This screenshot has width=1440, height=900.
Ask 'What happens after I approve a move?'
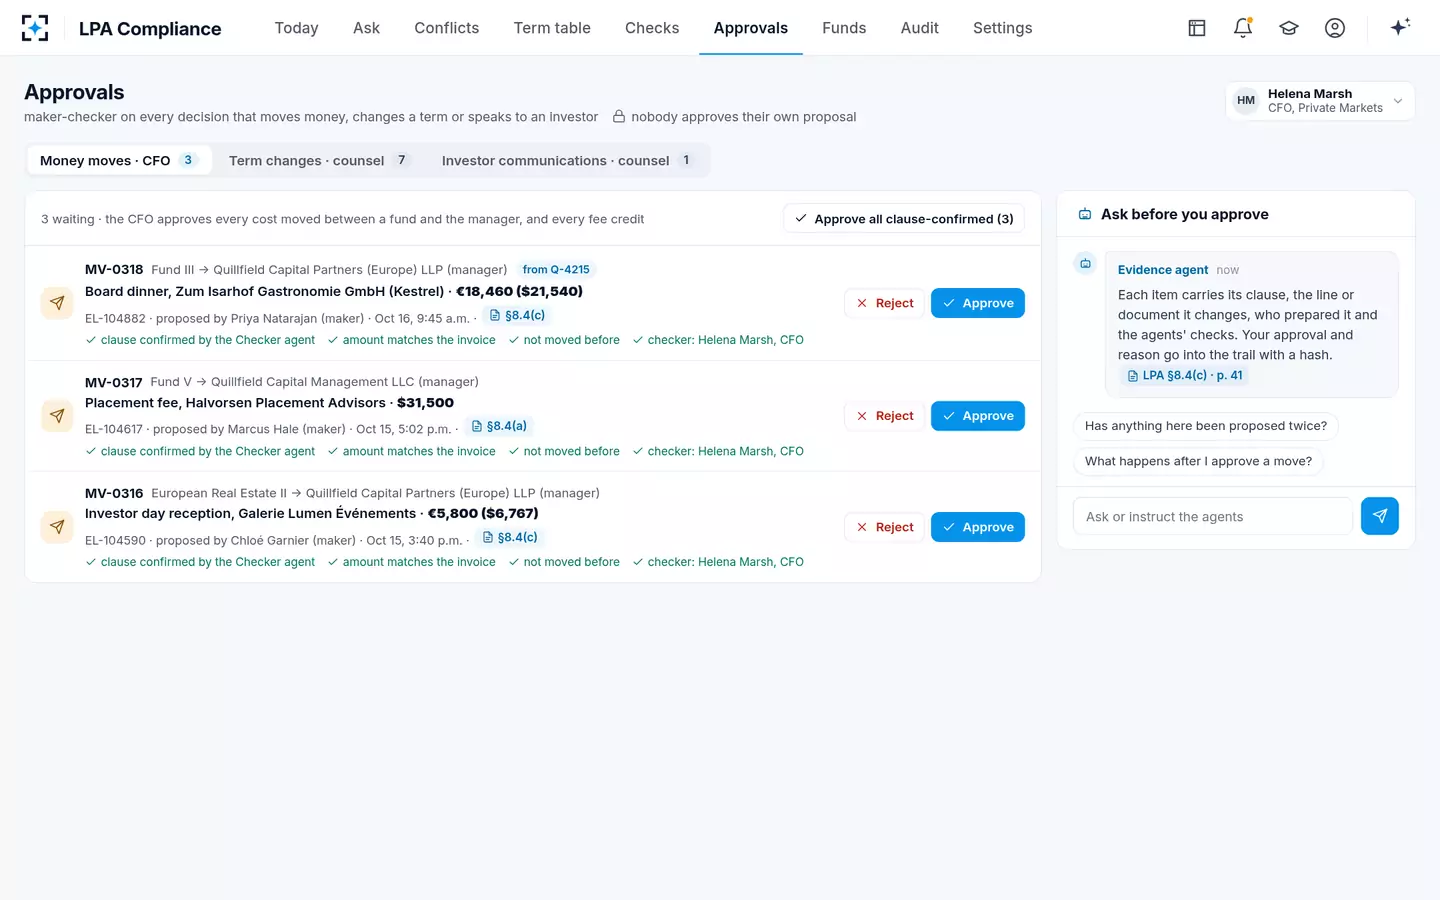click(1198, 461)
